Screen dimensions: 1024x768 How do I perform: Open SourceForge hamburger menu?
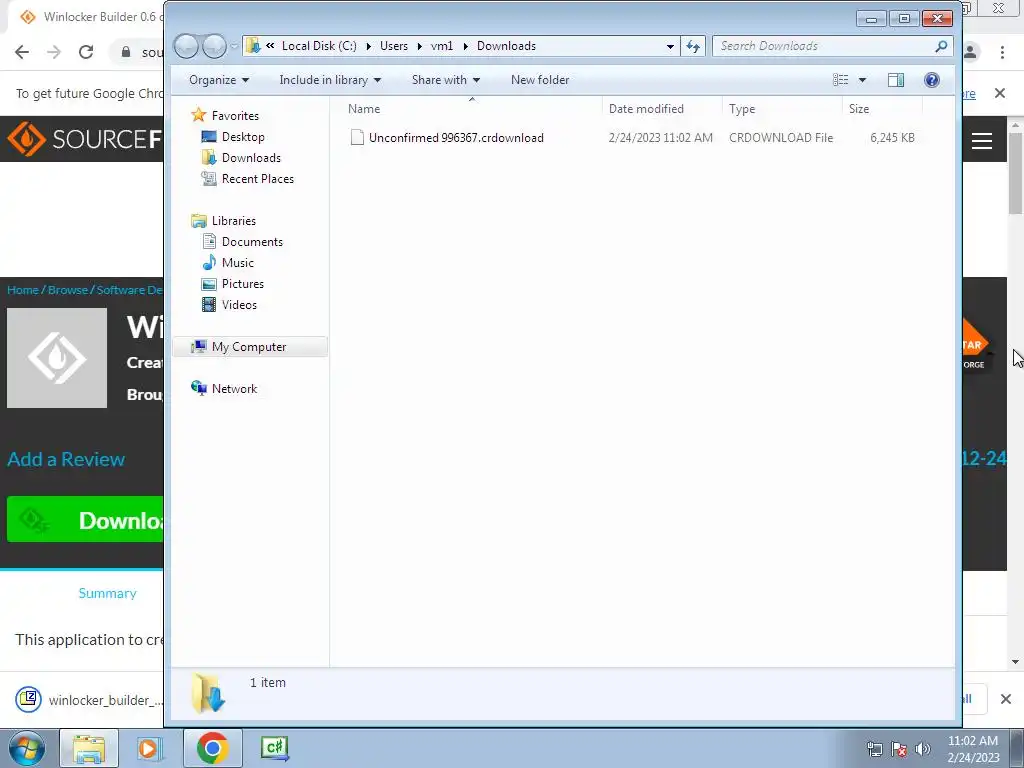[x=982, y=140]
